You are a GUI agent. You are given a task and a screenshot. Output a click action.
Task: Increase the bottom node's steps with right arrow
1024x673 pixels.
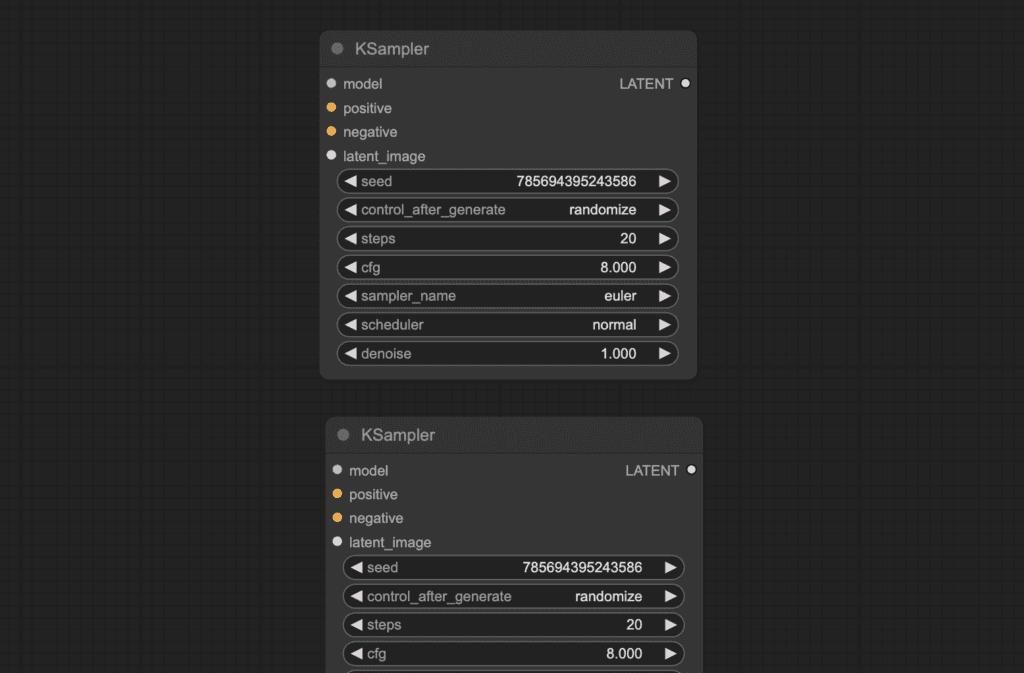click(x=670, y=625)
